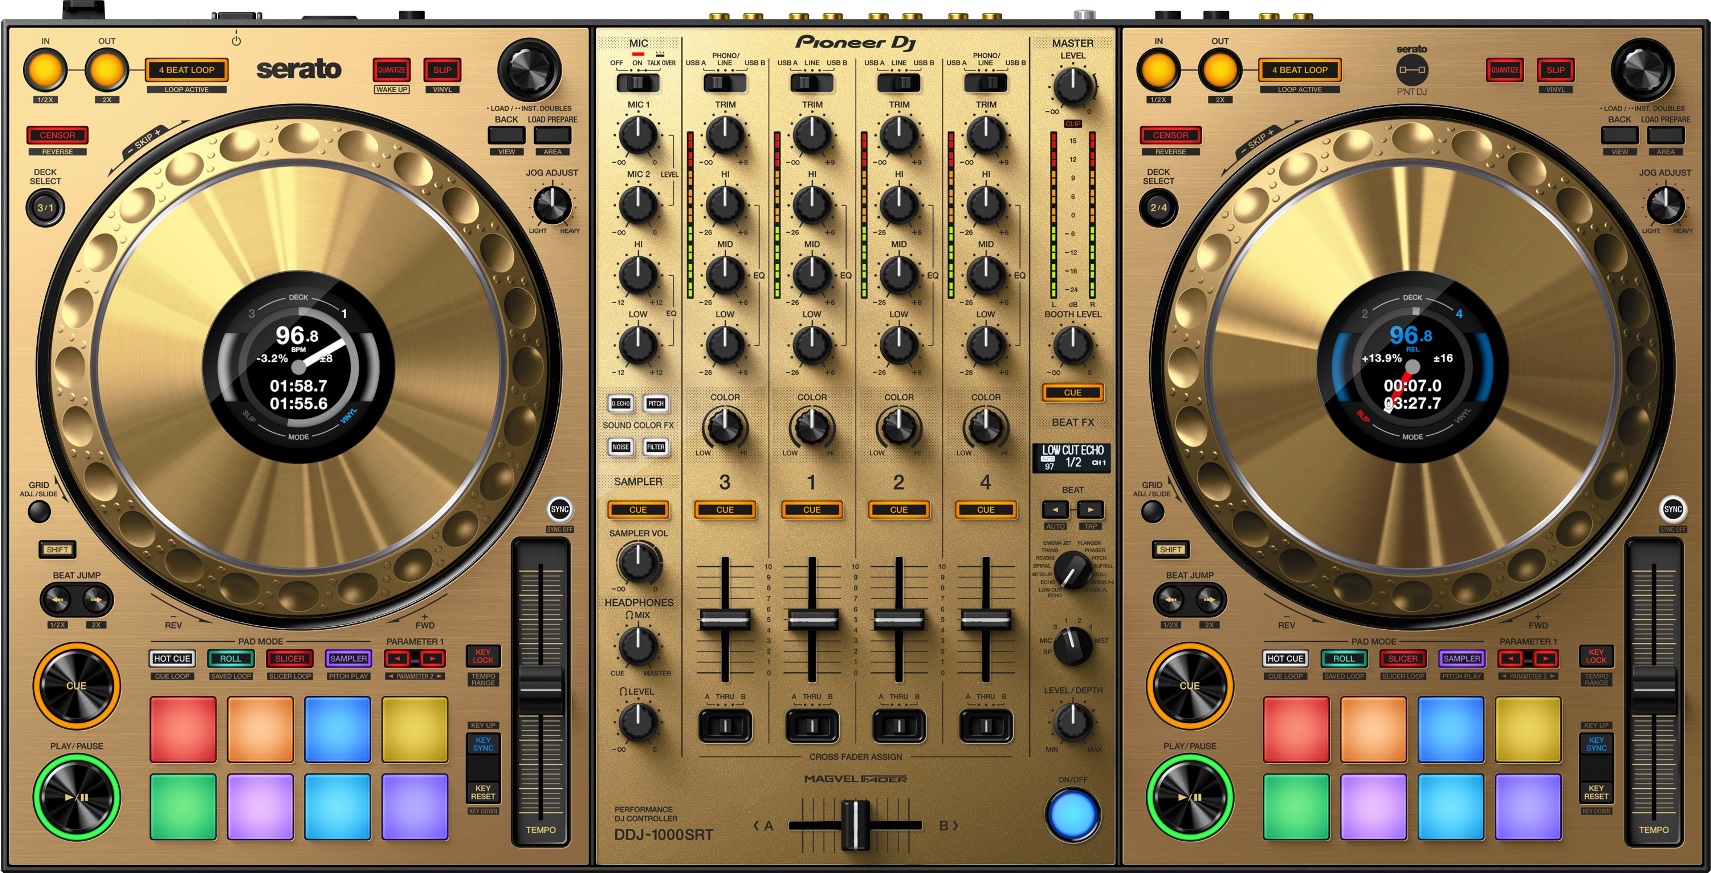Hit the left deck PLAY/PAUSE button
Viewport: 1711px width, 873px height.
(x=77, y=797)
